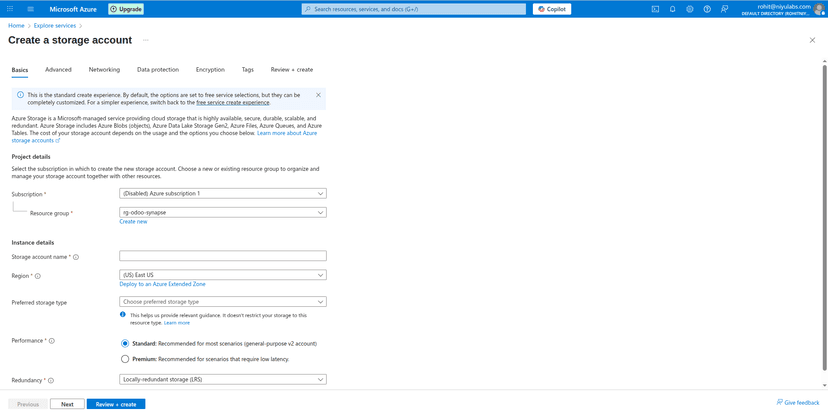Click the Region info icon
Viewport: 828px width, 412px height.
point(38,276)
